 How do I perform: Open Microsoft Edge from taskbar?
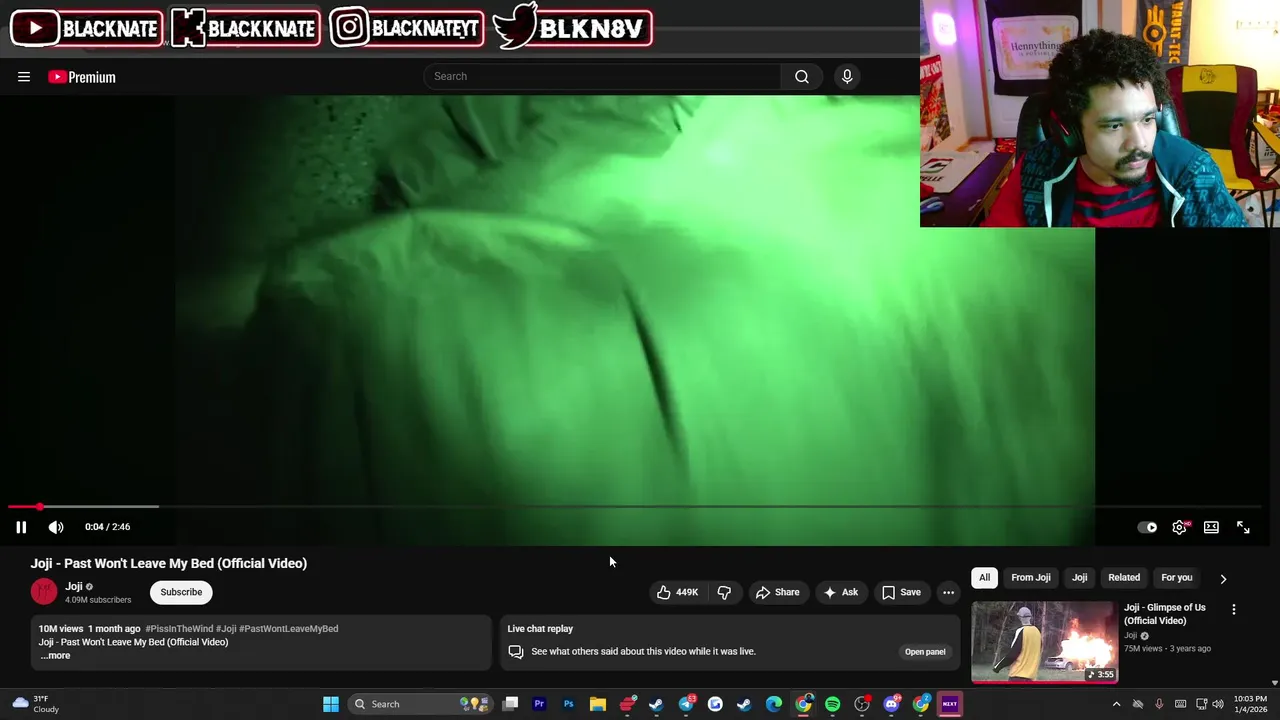tap(774, 704)
